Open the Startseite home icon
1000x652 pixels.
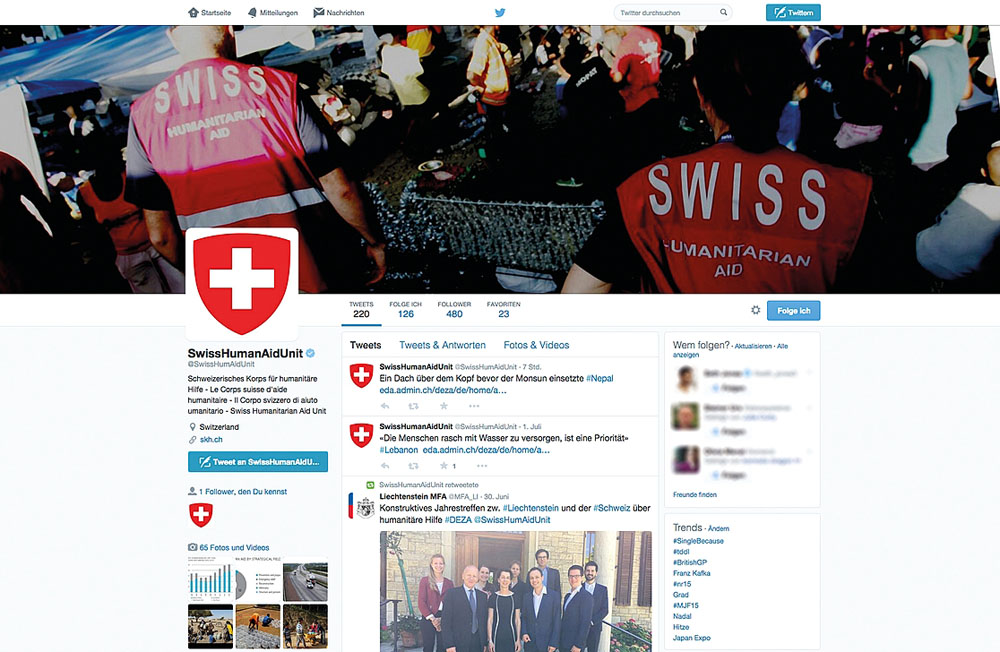tap(193, 12)
